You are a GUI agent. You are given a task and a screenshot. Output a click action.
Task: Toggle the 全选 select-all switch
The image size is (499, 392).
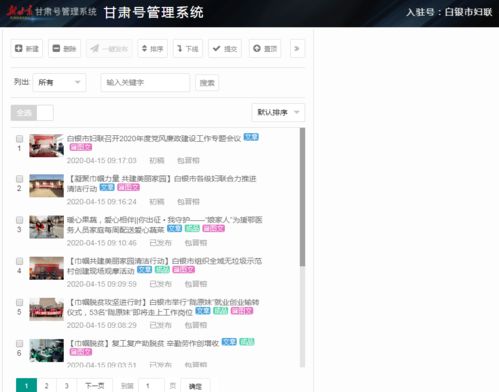click(x=32, y=113)
